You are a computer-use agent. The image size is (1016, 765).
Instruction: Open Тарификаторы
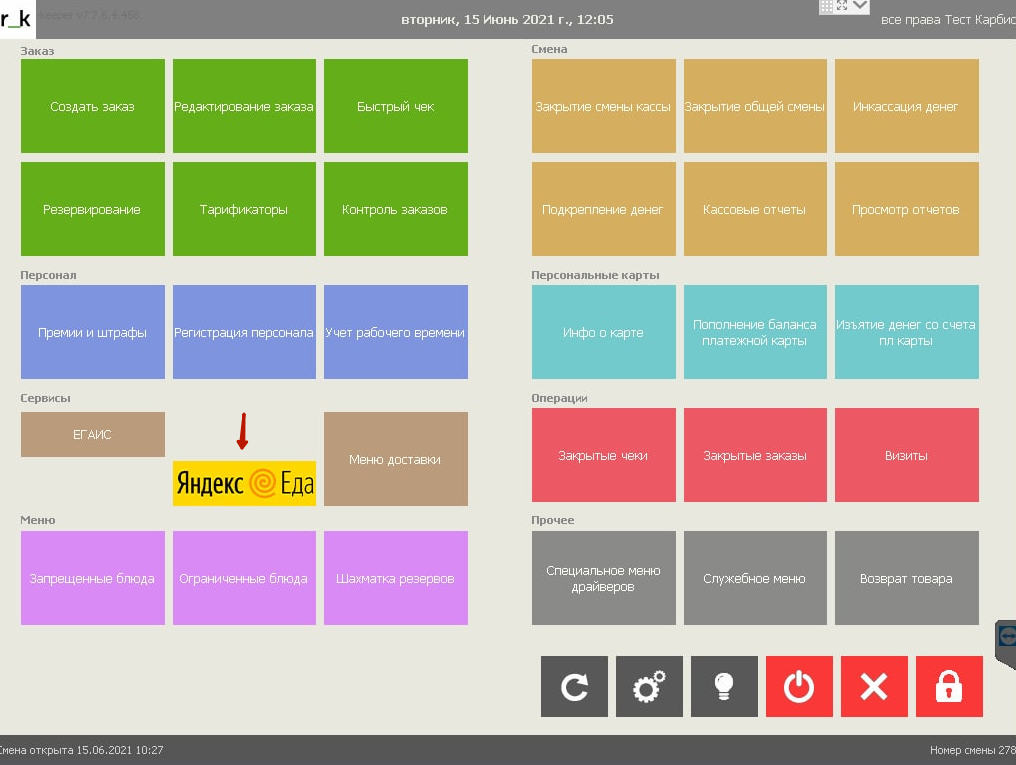pos(244,209)
